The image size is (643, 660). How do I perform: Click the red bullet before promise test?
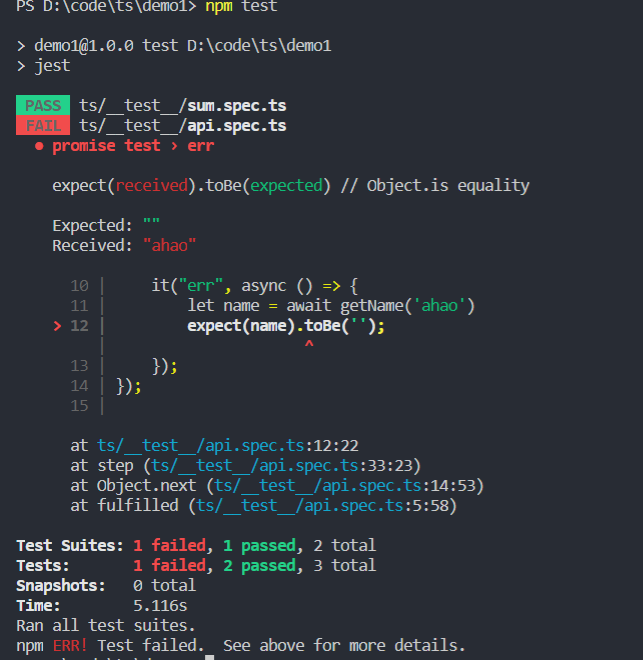38,146
